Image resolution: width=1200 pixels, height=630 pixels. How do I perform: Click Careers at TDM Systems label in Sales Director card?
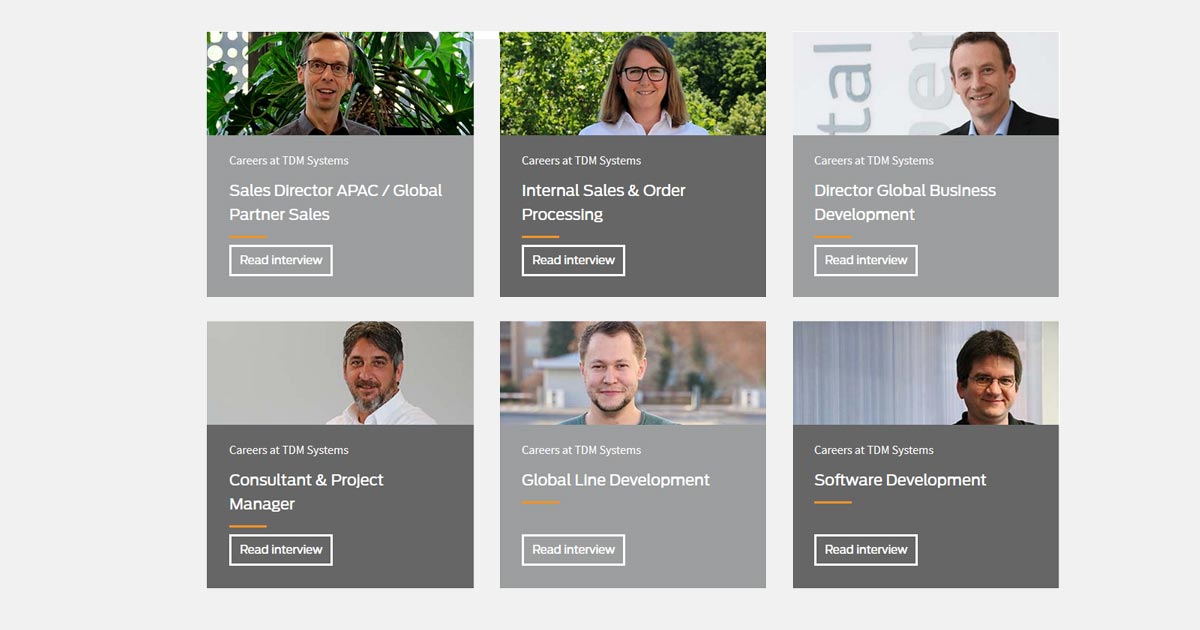point(289,160)
